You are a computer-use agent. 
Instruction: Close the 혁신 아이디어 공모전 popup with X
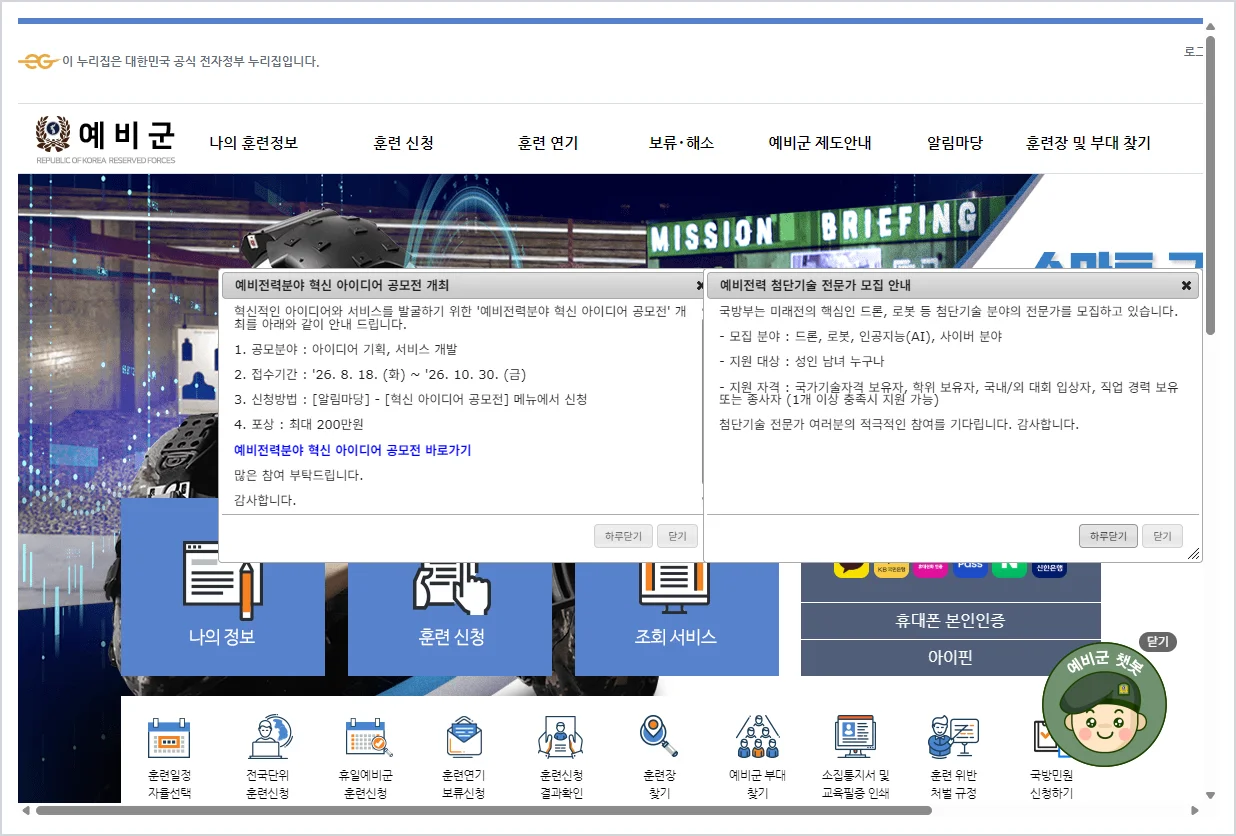click(x=700, y=285)
